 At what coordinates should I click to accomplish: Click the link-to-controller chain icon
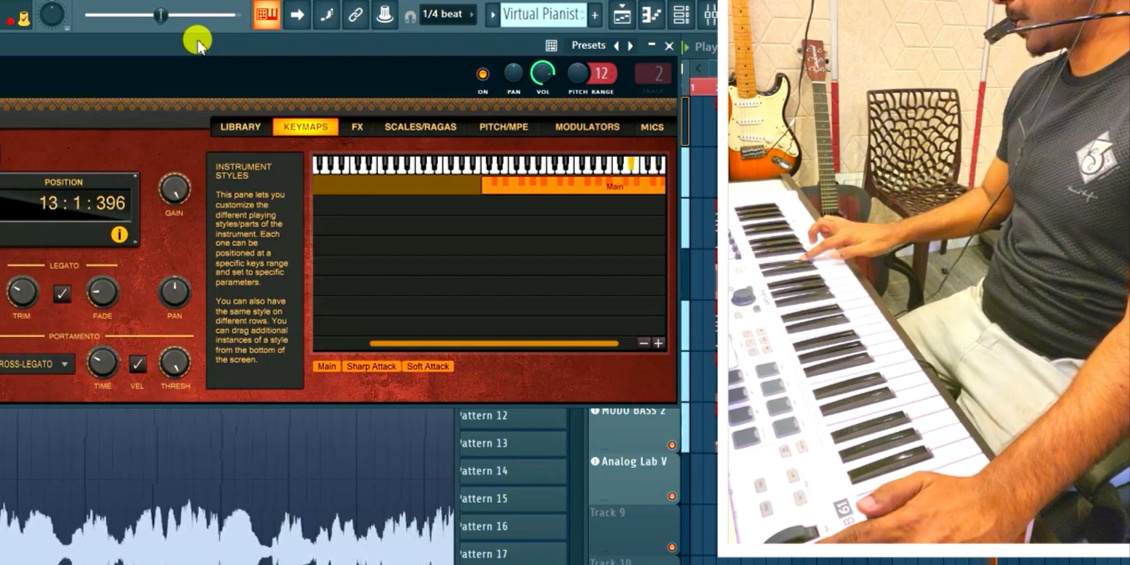(355, 14)
